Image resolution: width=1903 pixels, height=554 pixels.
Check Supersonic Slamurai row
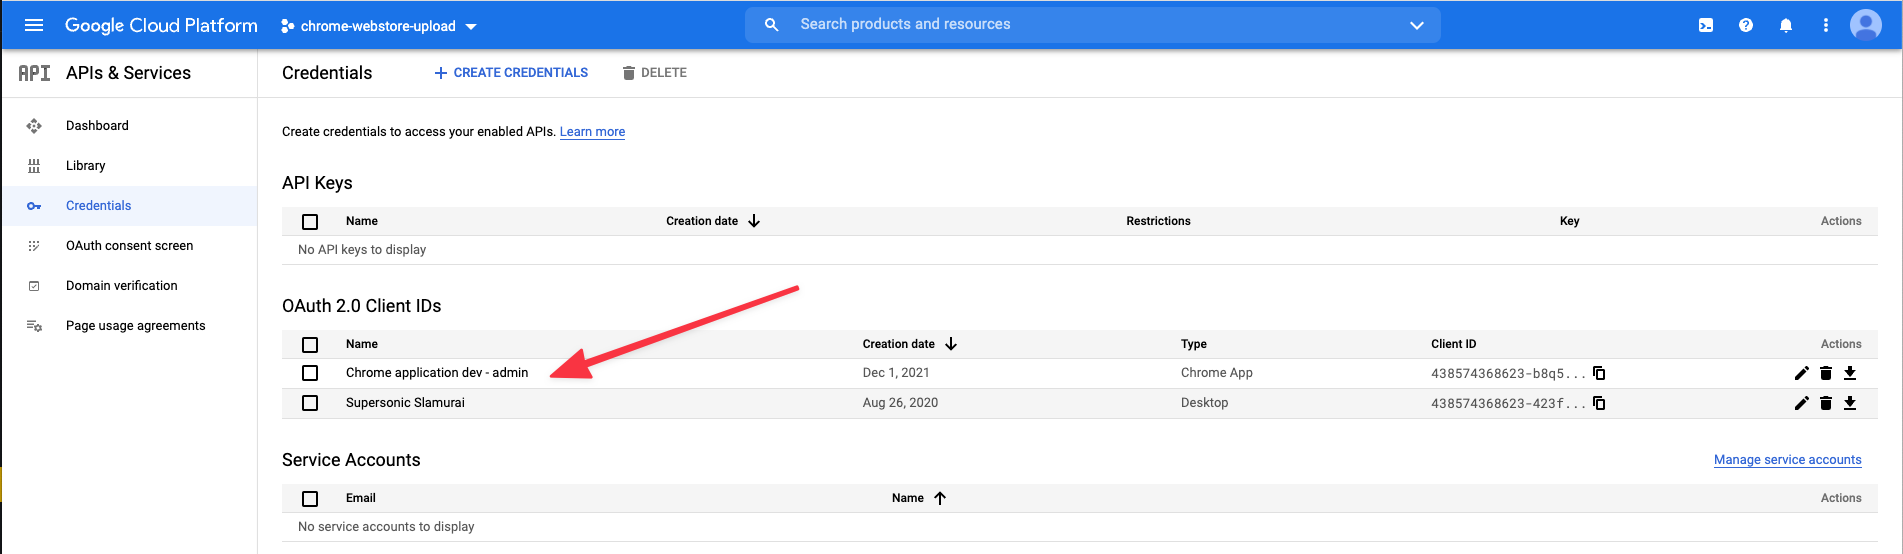pyautogui.click(x=310, y=403)
